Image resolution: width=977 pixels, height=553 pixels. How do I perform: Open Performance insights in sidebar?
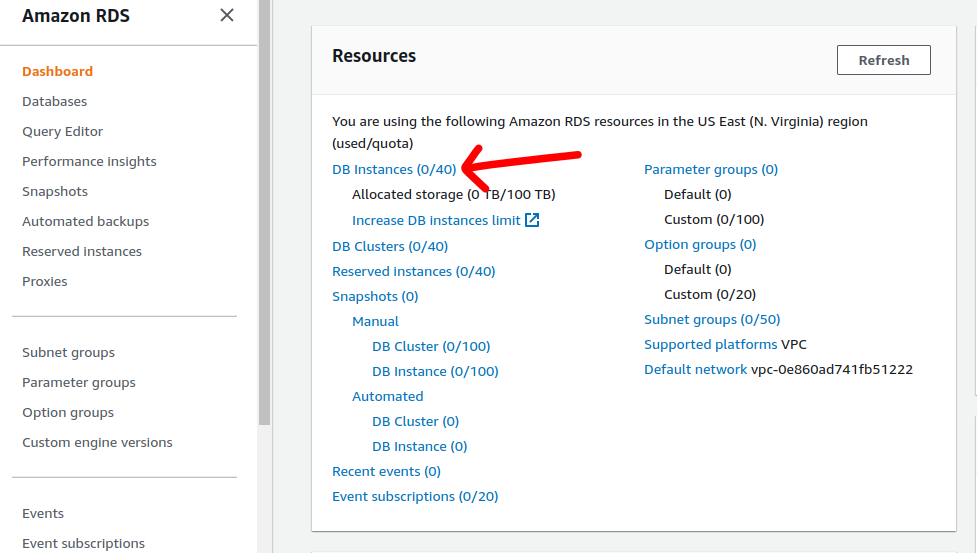[x=89, y=161]
